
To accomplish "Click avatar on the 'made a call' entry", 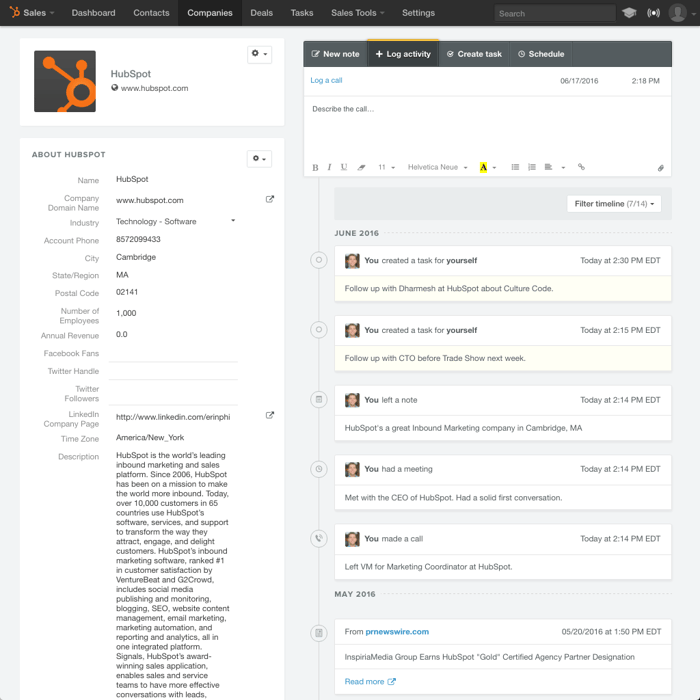I will click(x=352, y=539).
